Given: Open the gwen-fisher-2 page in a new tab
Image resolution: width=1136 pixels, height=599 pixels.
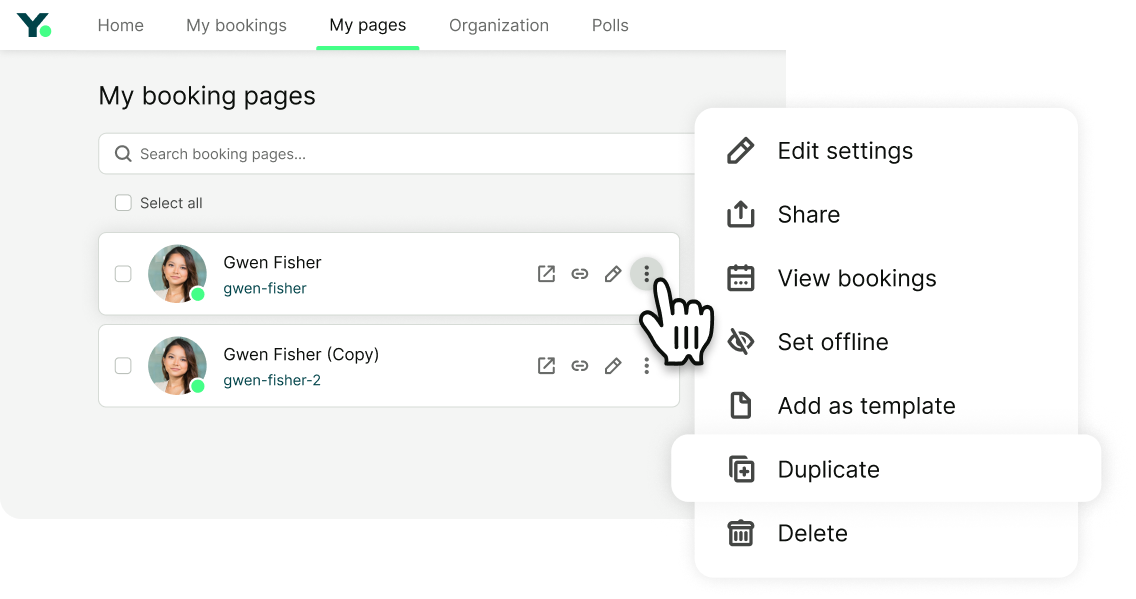Looking at the screenshot, I should [x=546, y=366].
